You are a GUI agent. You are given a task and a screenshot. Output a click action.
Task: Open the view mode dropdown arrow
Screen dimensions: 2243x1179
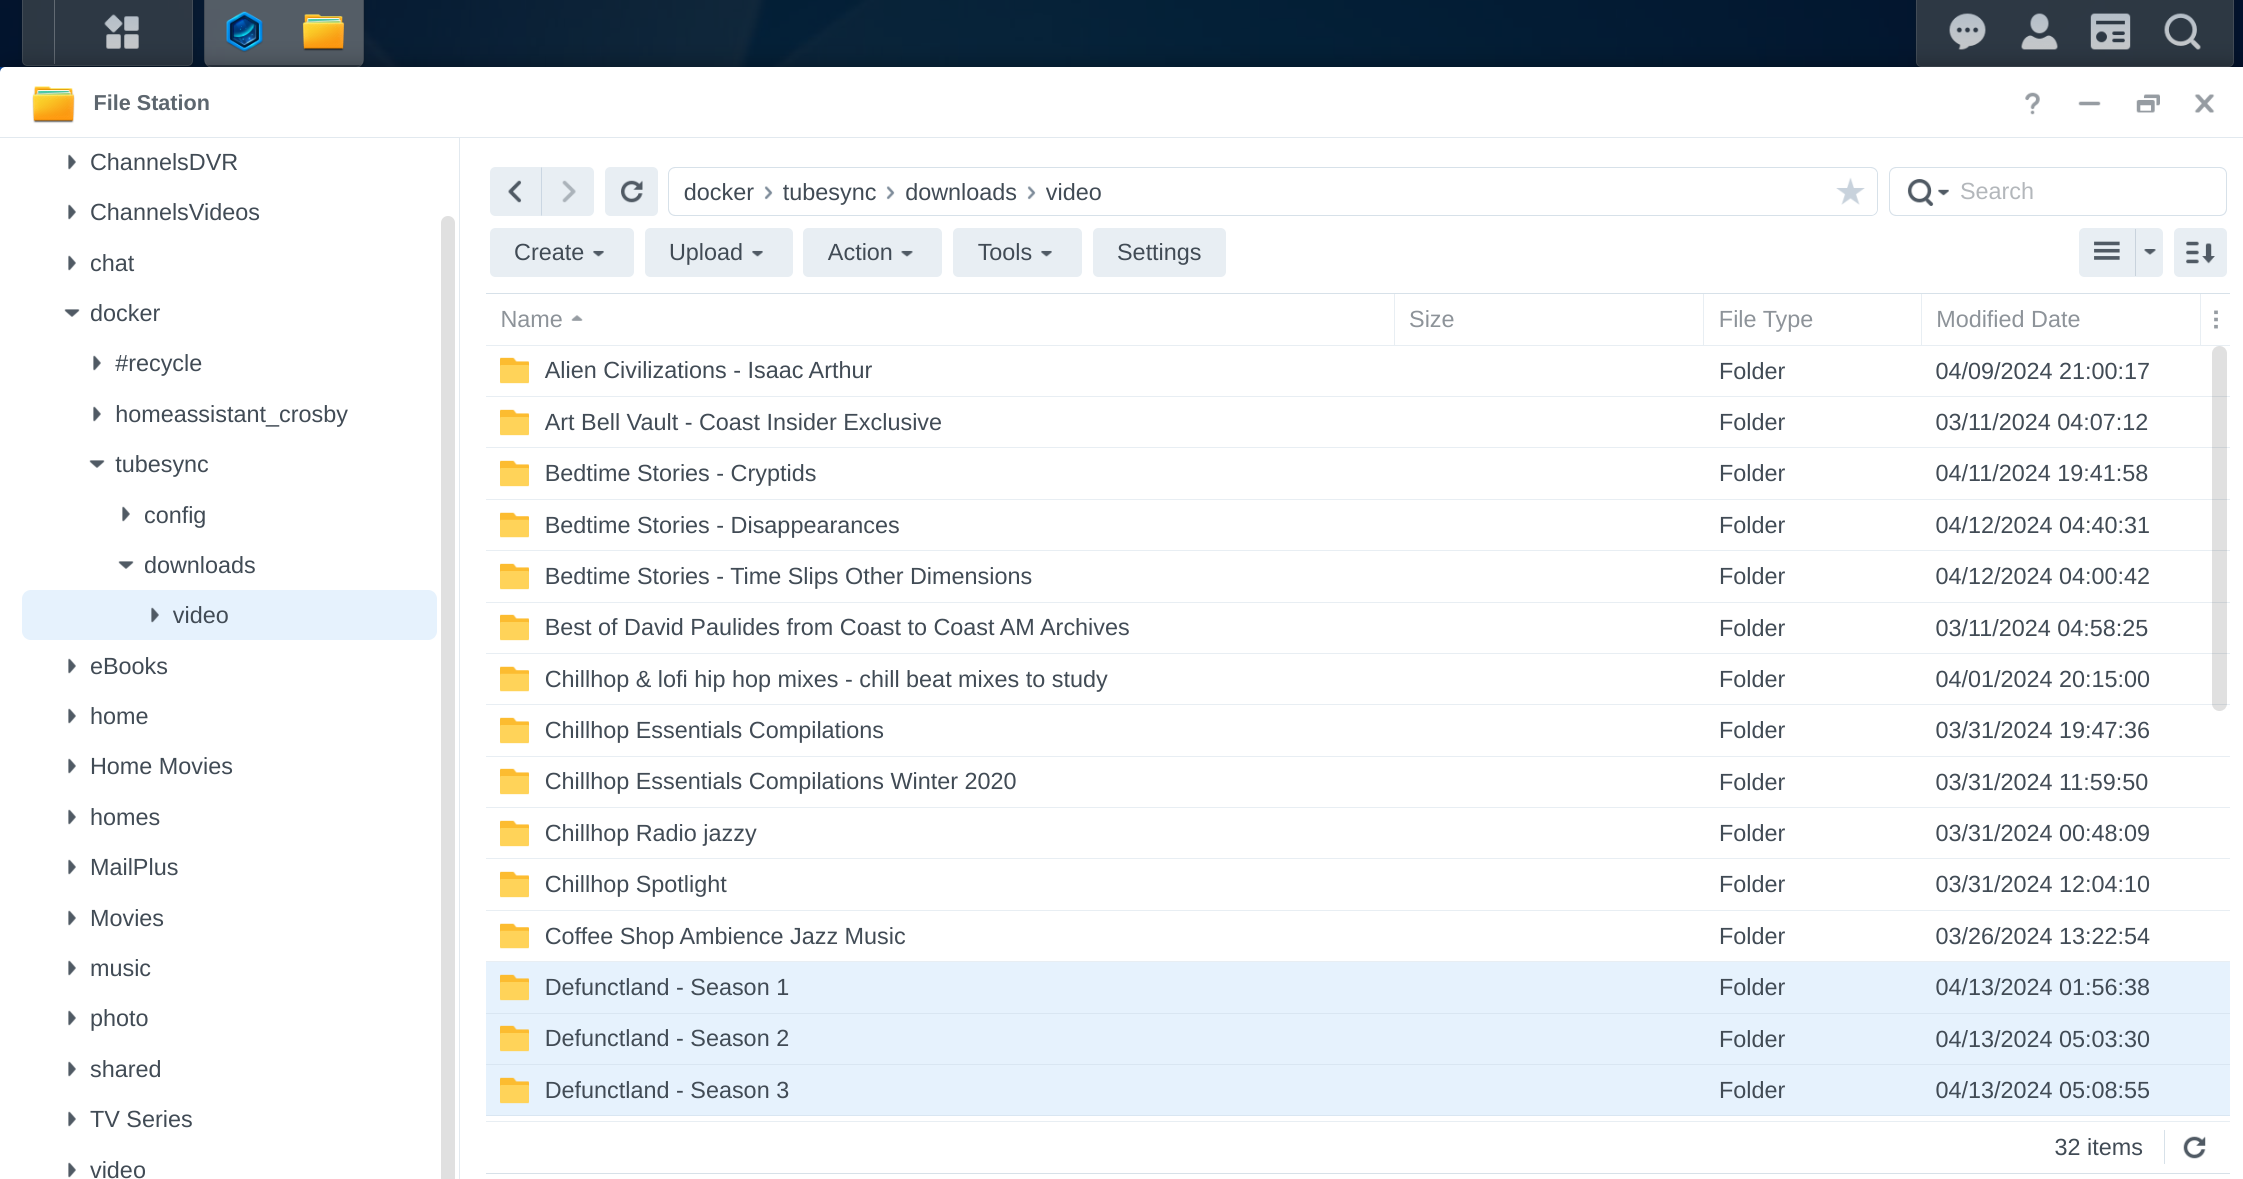[2149, 253]
